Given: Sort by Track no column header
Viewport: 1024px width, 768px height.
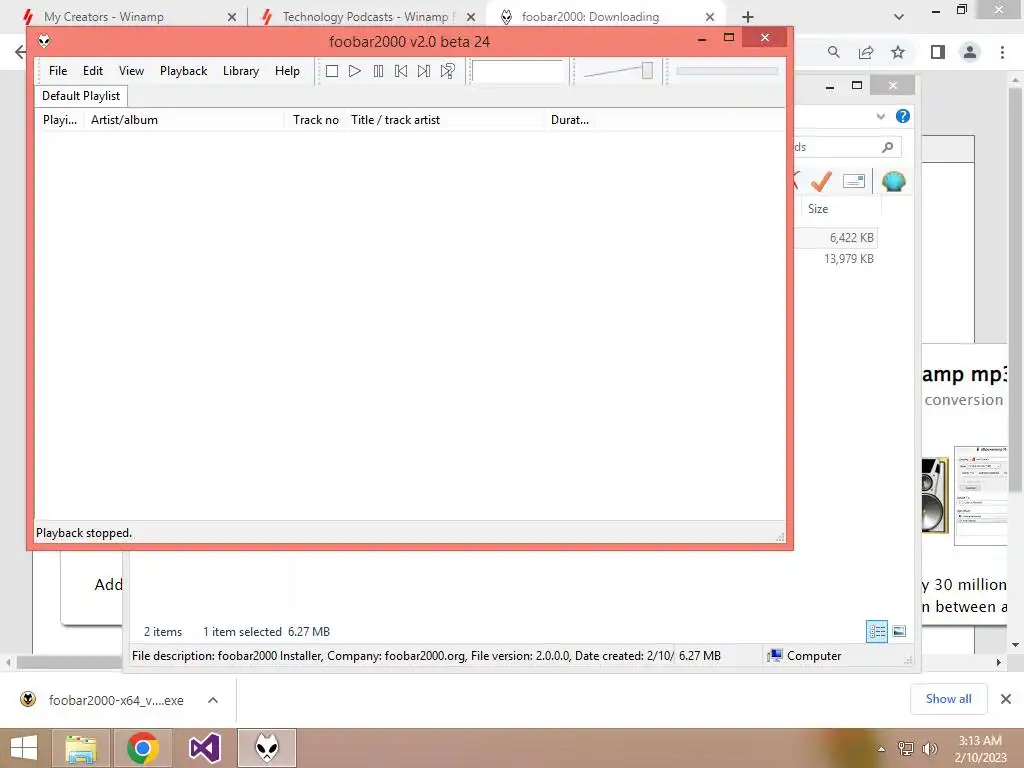Looking at the screenshot, I should 315,120.
